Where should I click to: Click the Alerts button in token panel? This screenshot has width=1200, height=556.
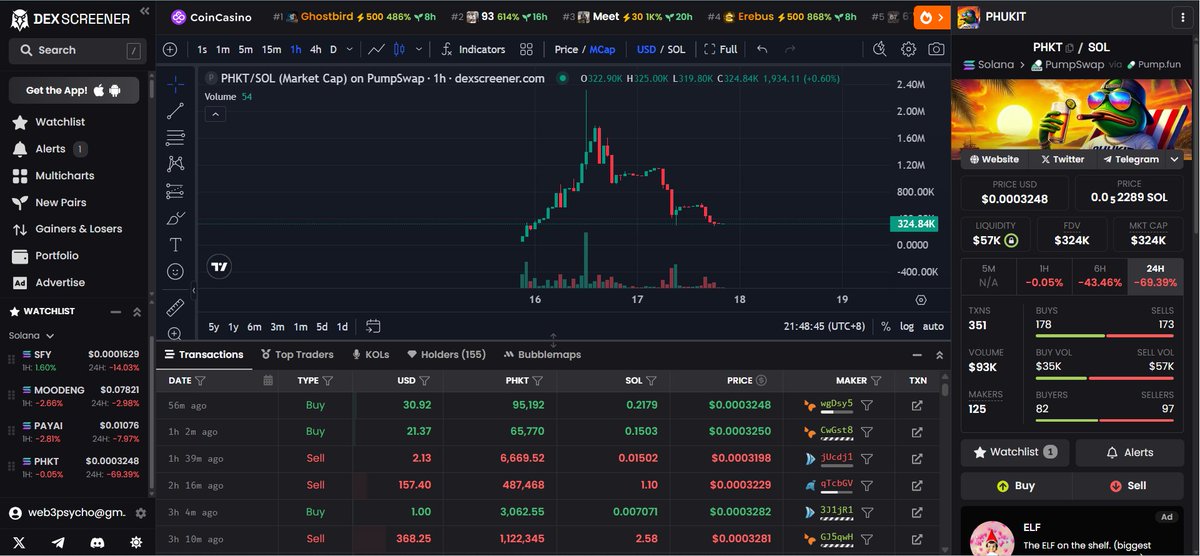(x=1128, y=452)
